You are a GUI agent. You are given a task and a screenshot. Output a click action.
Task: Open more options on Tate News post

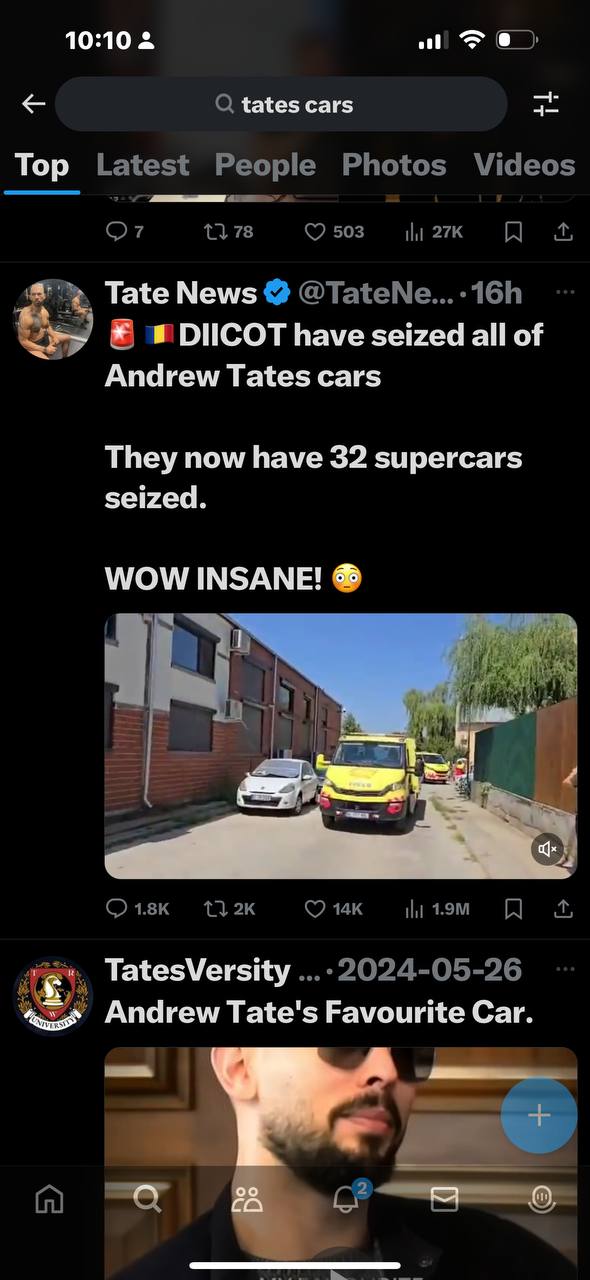[x=564, y=292]
